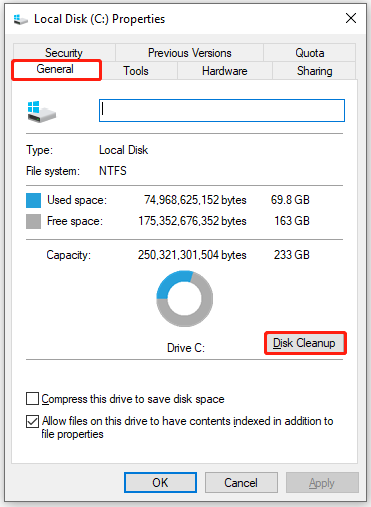This screenshot has height=507, width=371.
Task: Open the Previous Versions tab
Action: (190, 53)
